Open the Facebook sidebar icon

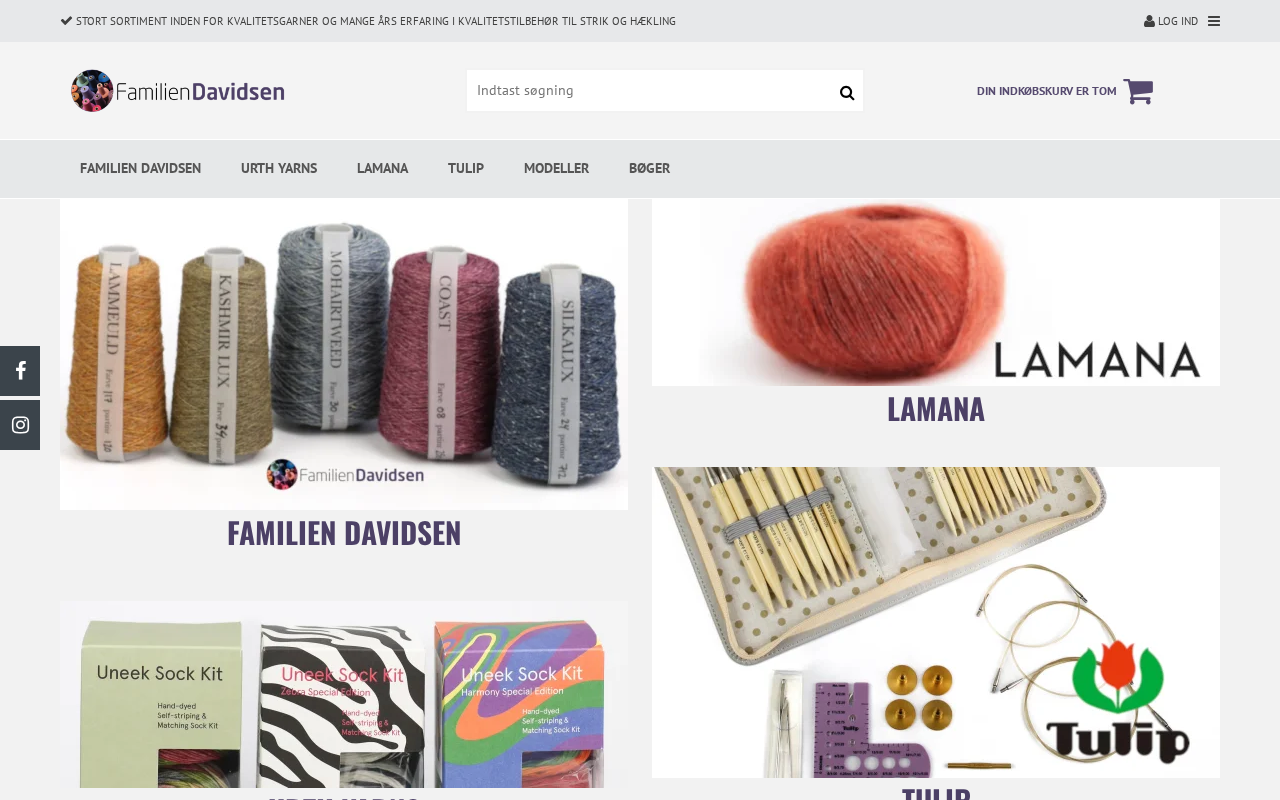(x=20, y=371)
